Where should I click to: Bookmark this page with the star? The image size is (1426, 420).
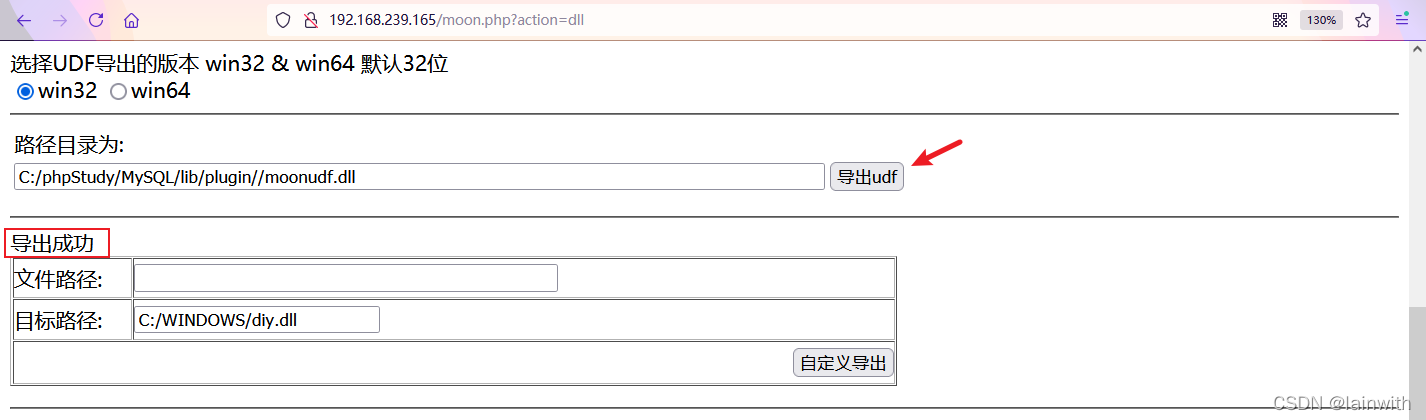1363,20
